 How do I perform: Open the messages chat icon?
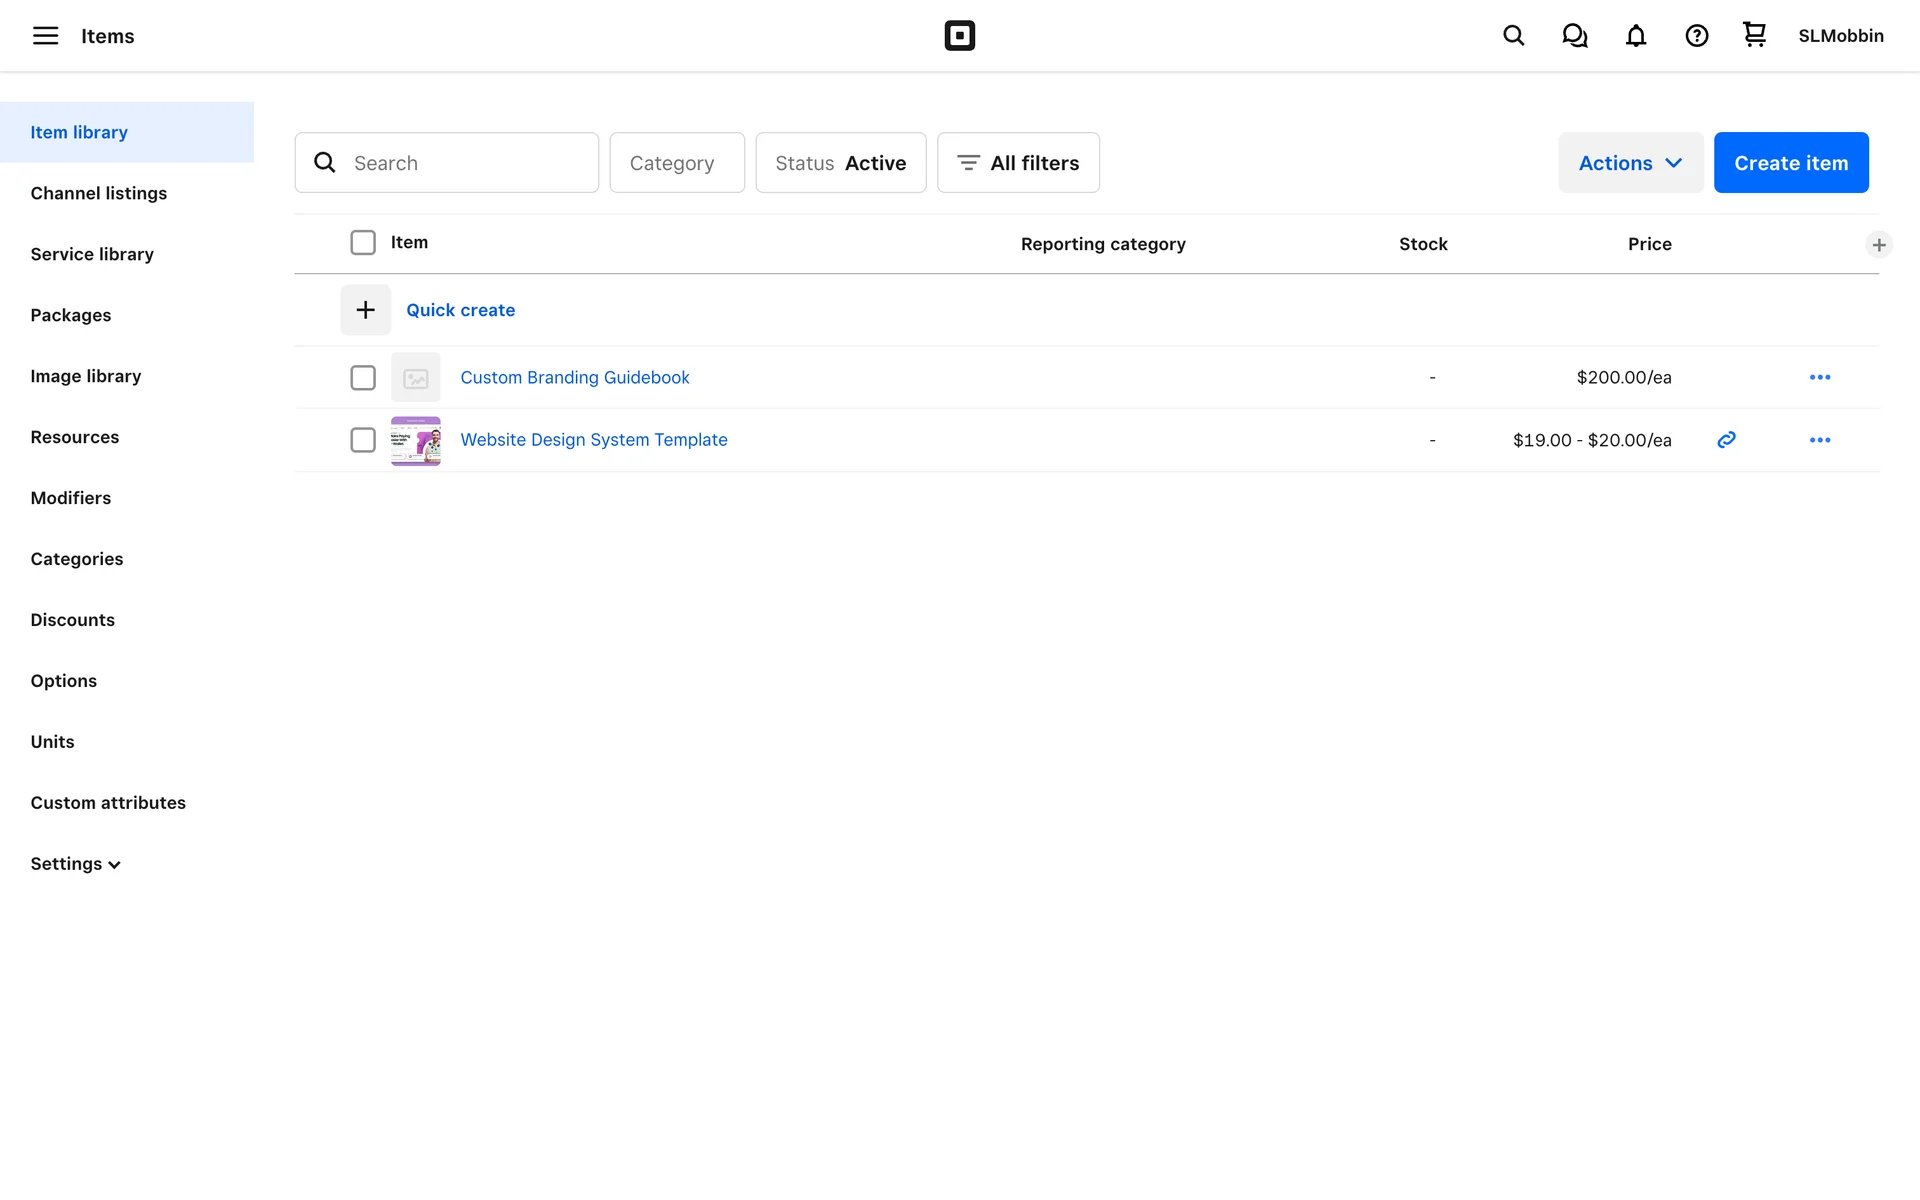(x=1574, y=36)
